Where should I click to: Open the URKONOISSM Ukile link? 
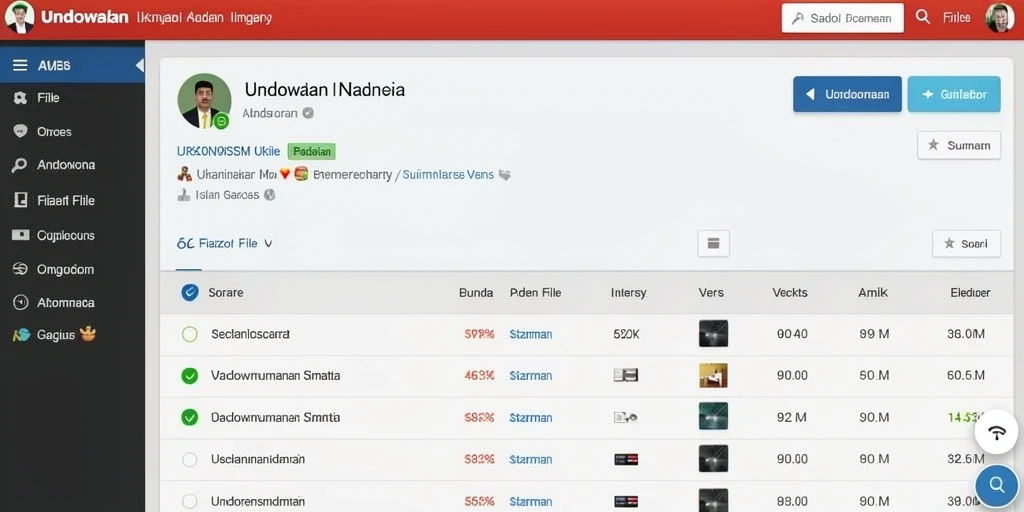[229, 152]
